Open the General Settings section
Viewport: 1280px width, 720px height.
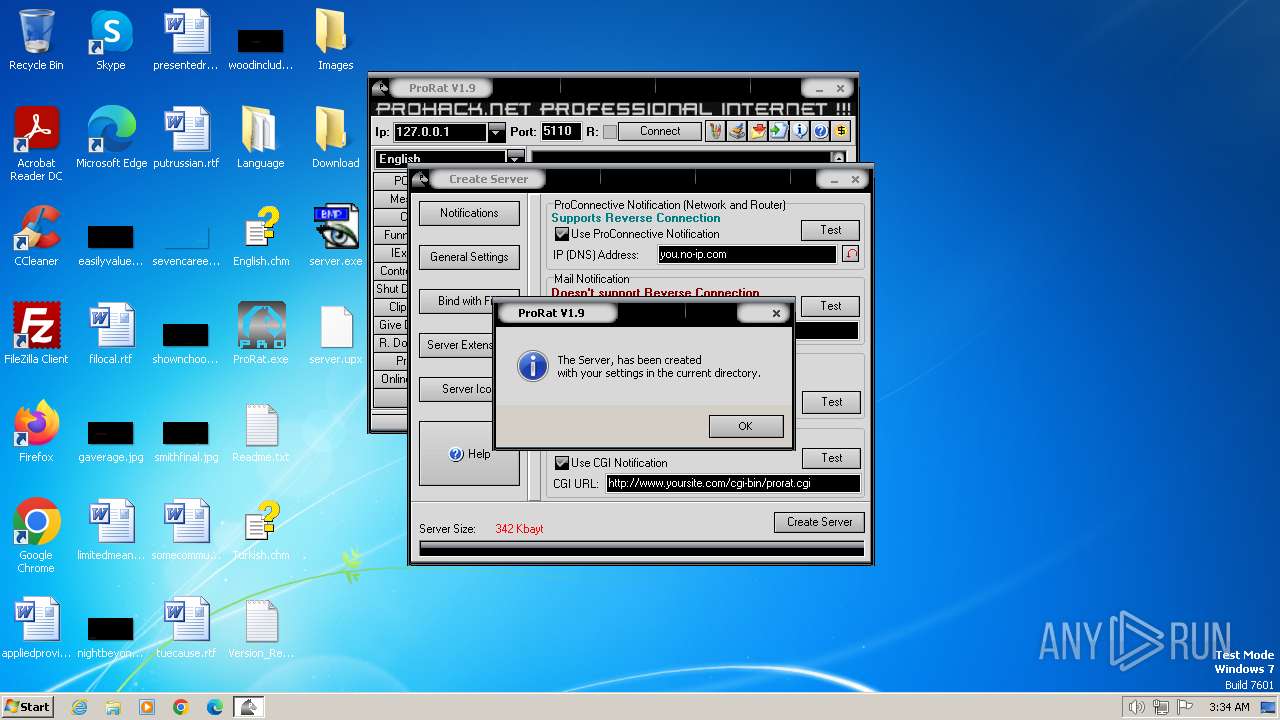469,257
